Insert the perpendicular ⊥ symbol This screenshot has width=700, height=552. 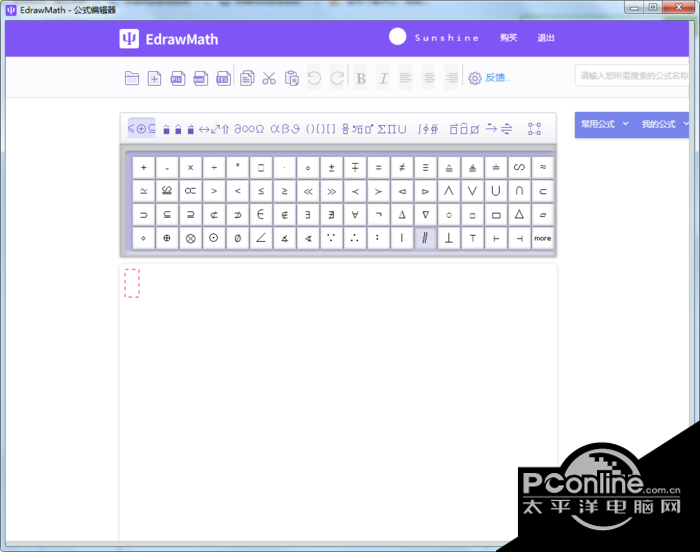click(449, 238)
